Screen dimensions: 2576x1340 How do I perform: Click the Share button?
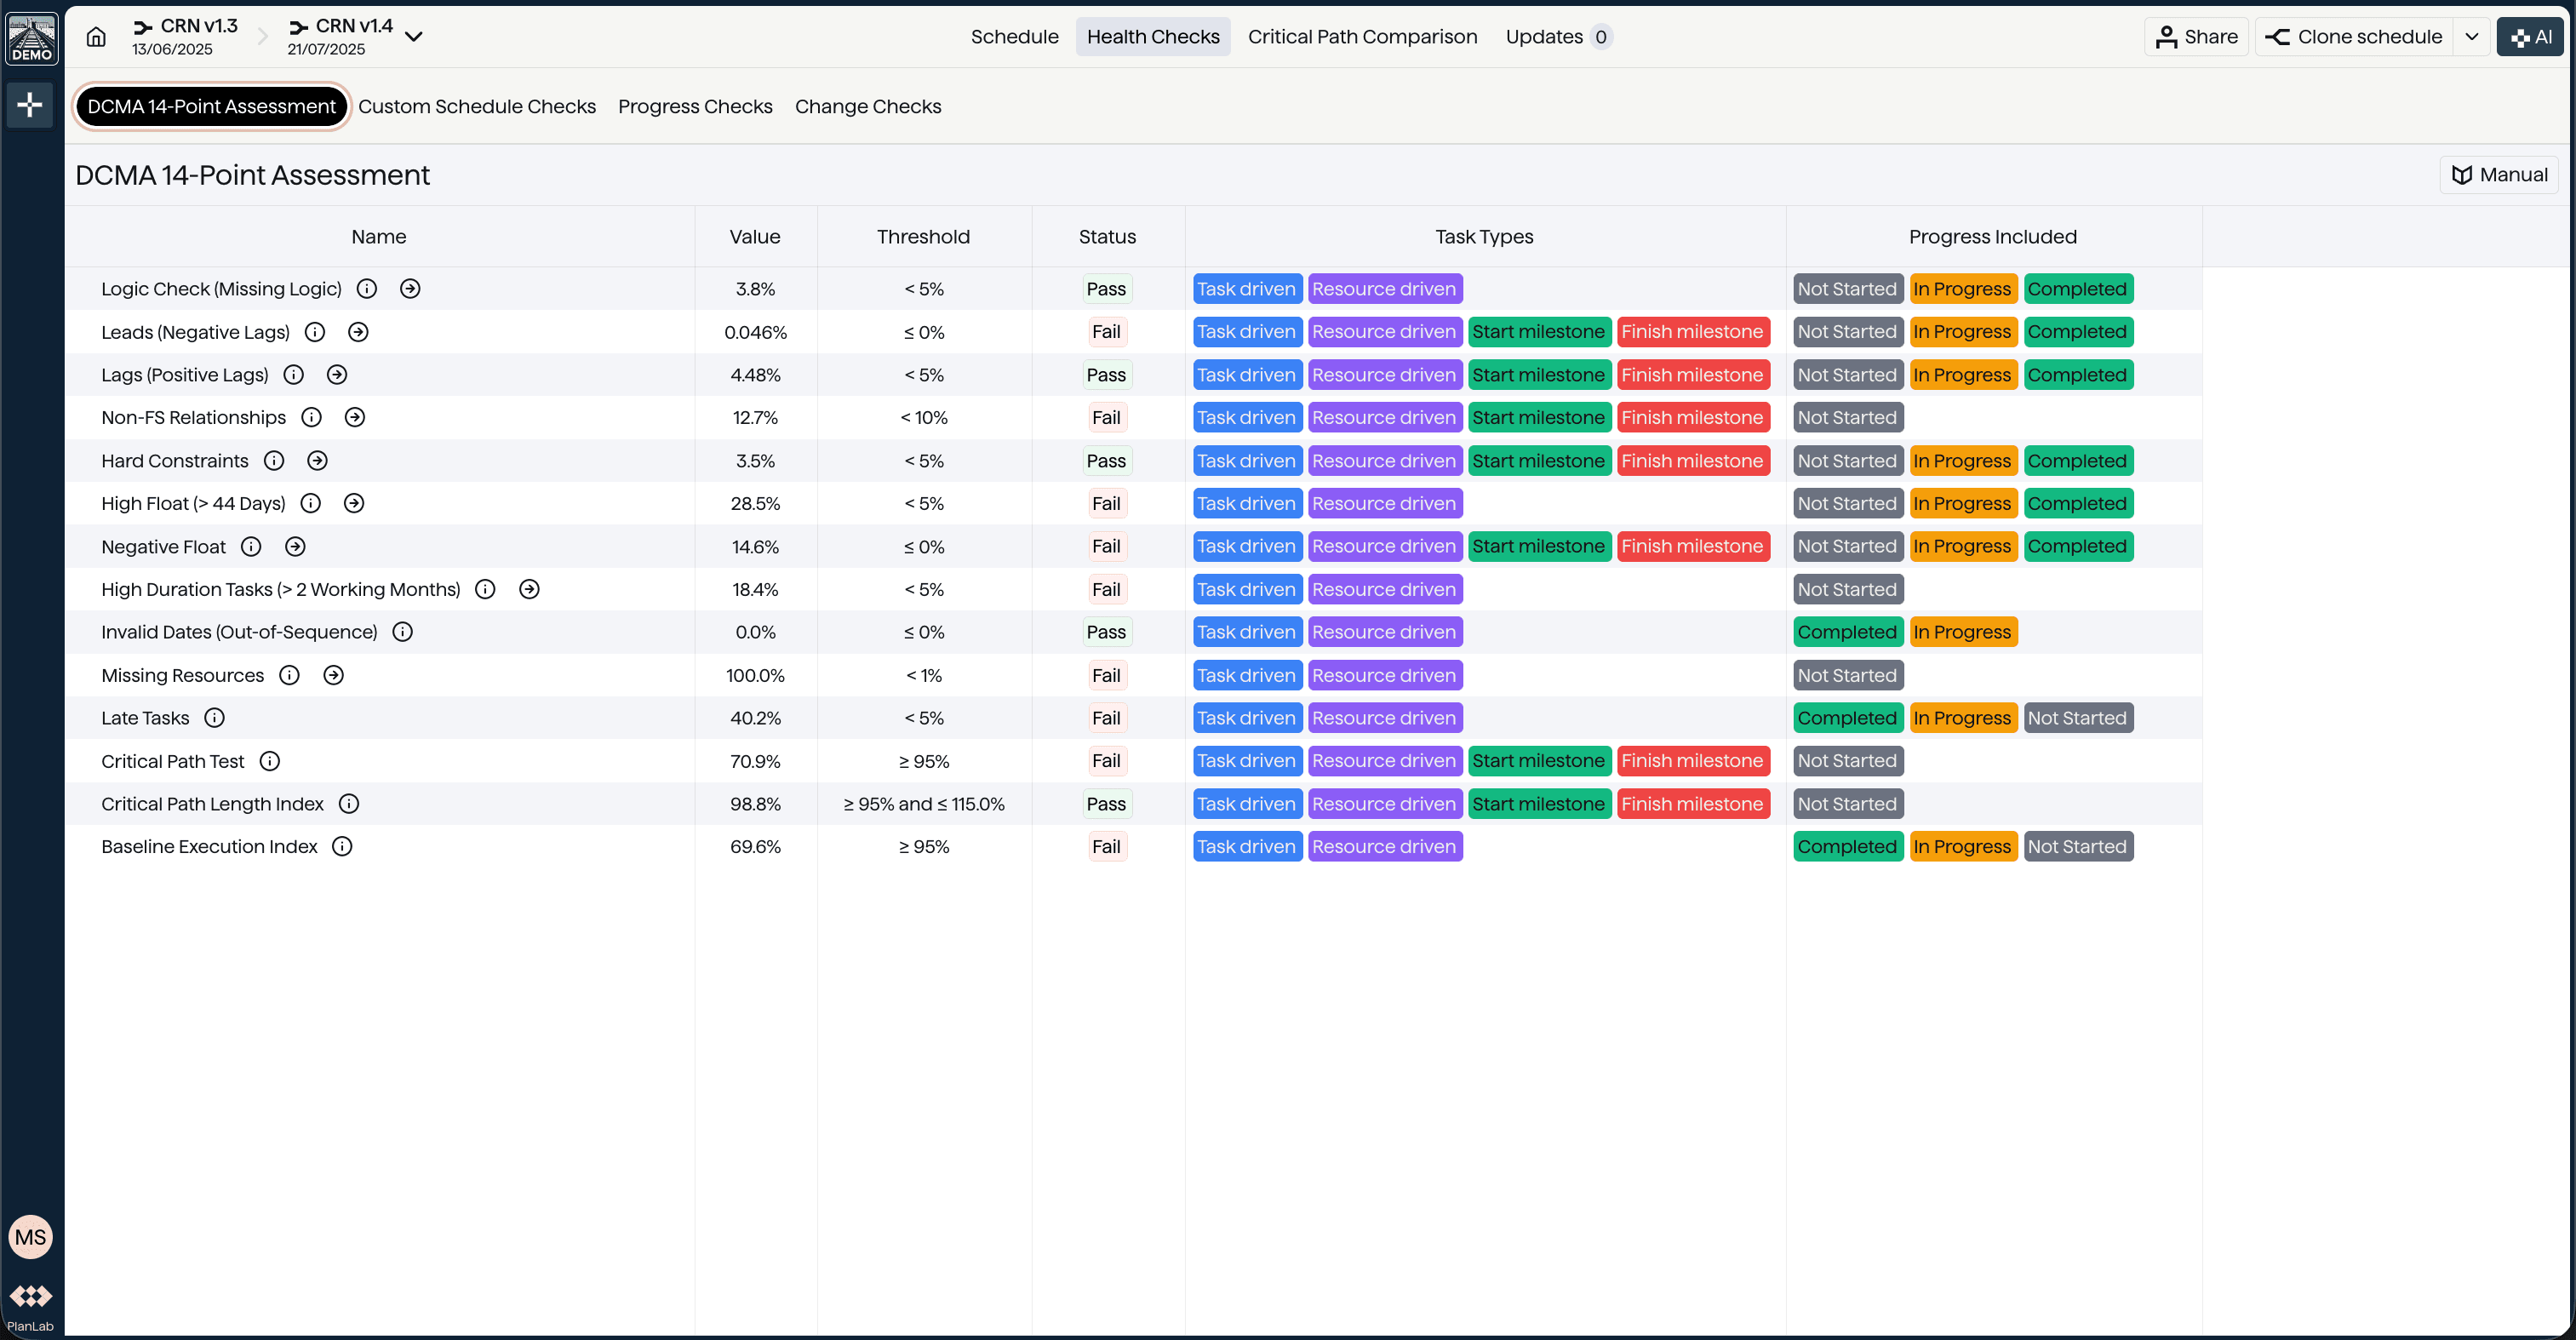pos(2196,36)
